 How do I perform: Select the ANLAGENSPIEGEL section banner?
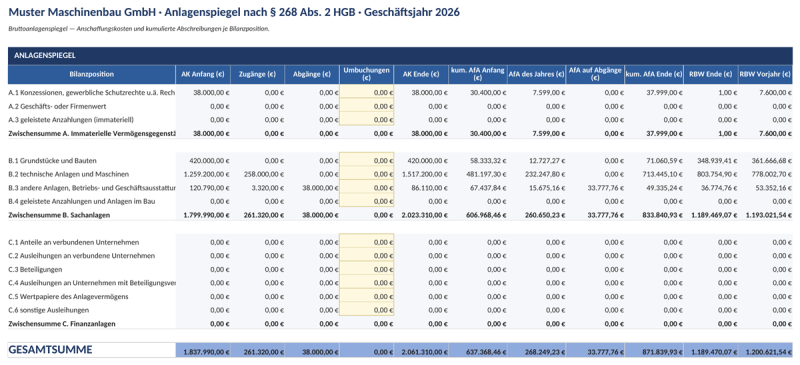(x=400, y=56)
